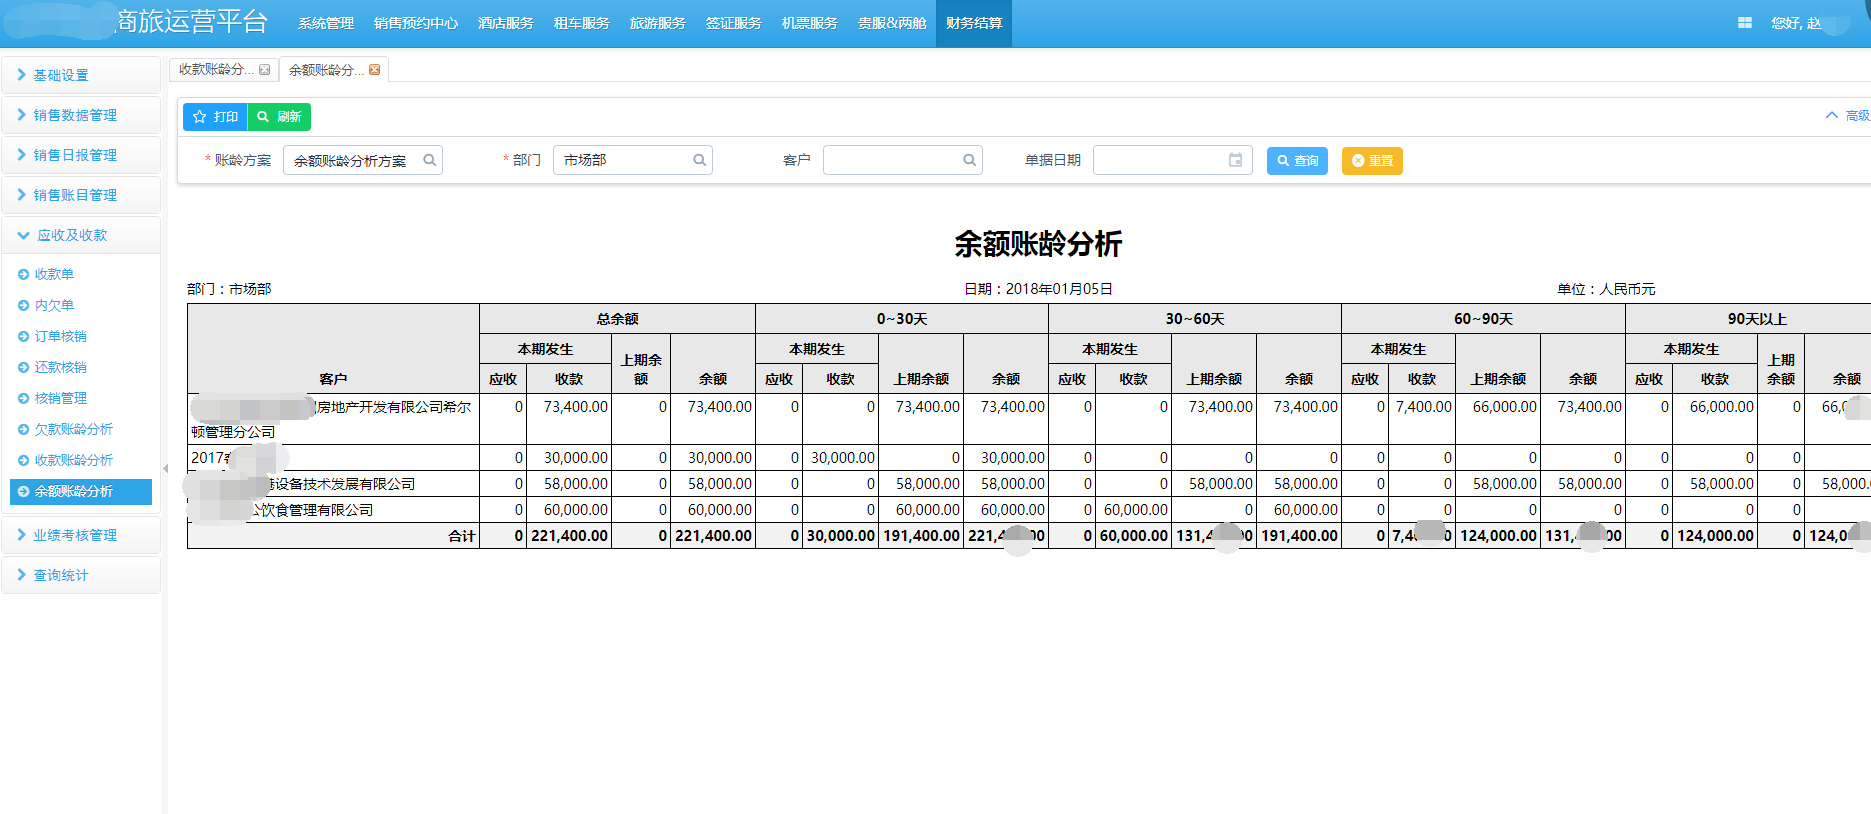This screenshot has width=1871, height=814.
Task: Expand the 业绩考核管理 menu group
Action: tap(81, 535)
